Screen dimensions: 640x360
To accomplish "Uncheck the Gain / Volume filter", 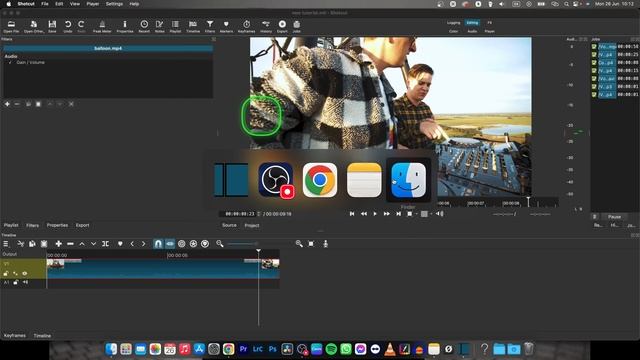I will tap(10, 62).
